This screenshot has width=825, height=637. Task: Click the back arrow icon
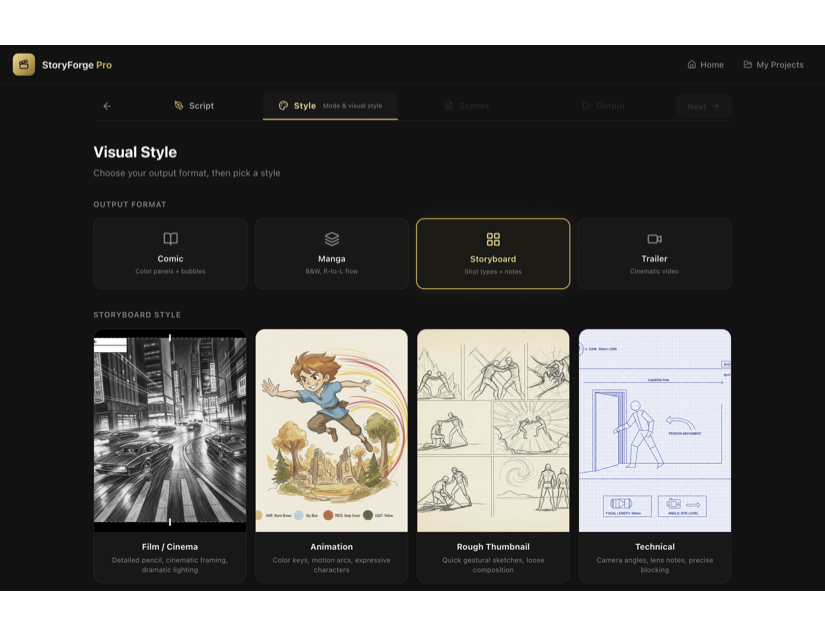[107, 106]
